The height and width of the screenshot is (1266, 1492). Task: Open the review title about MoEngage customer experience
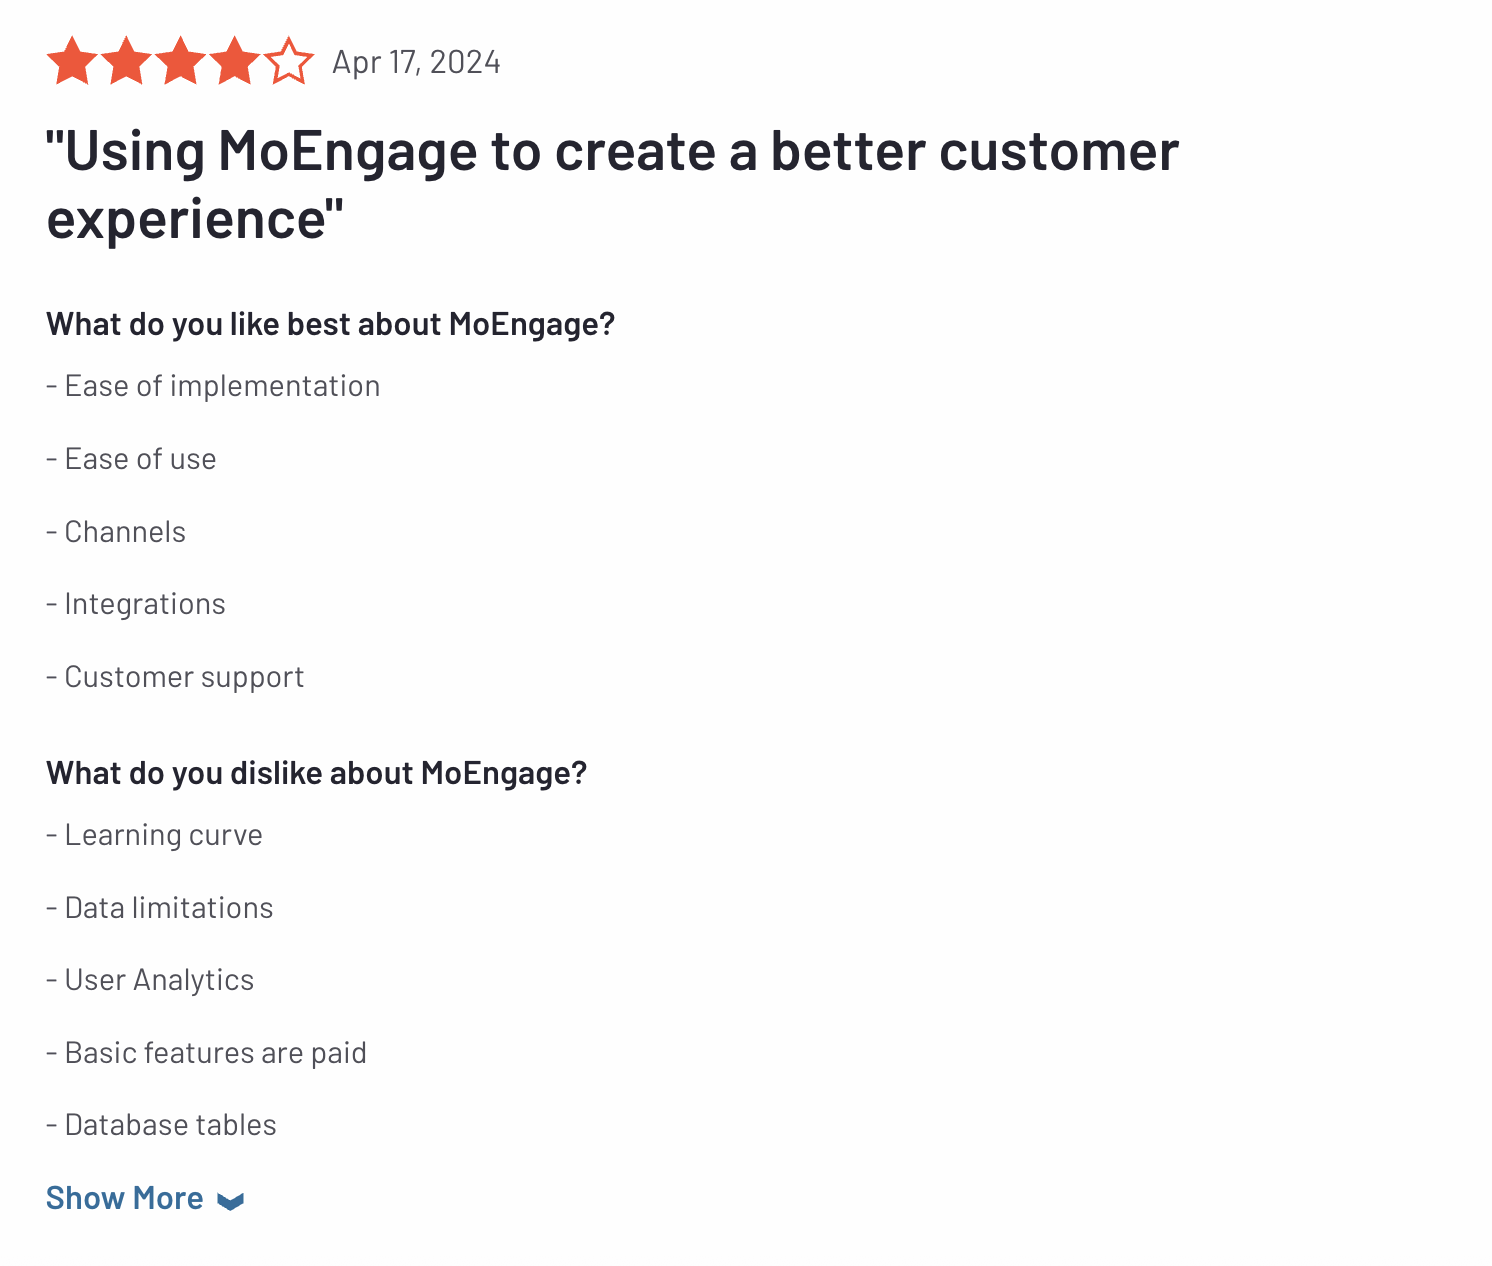point(612,184)
